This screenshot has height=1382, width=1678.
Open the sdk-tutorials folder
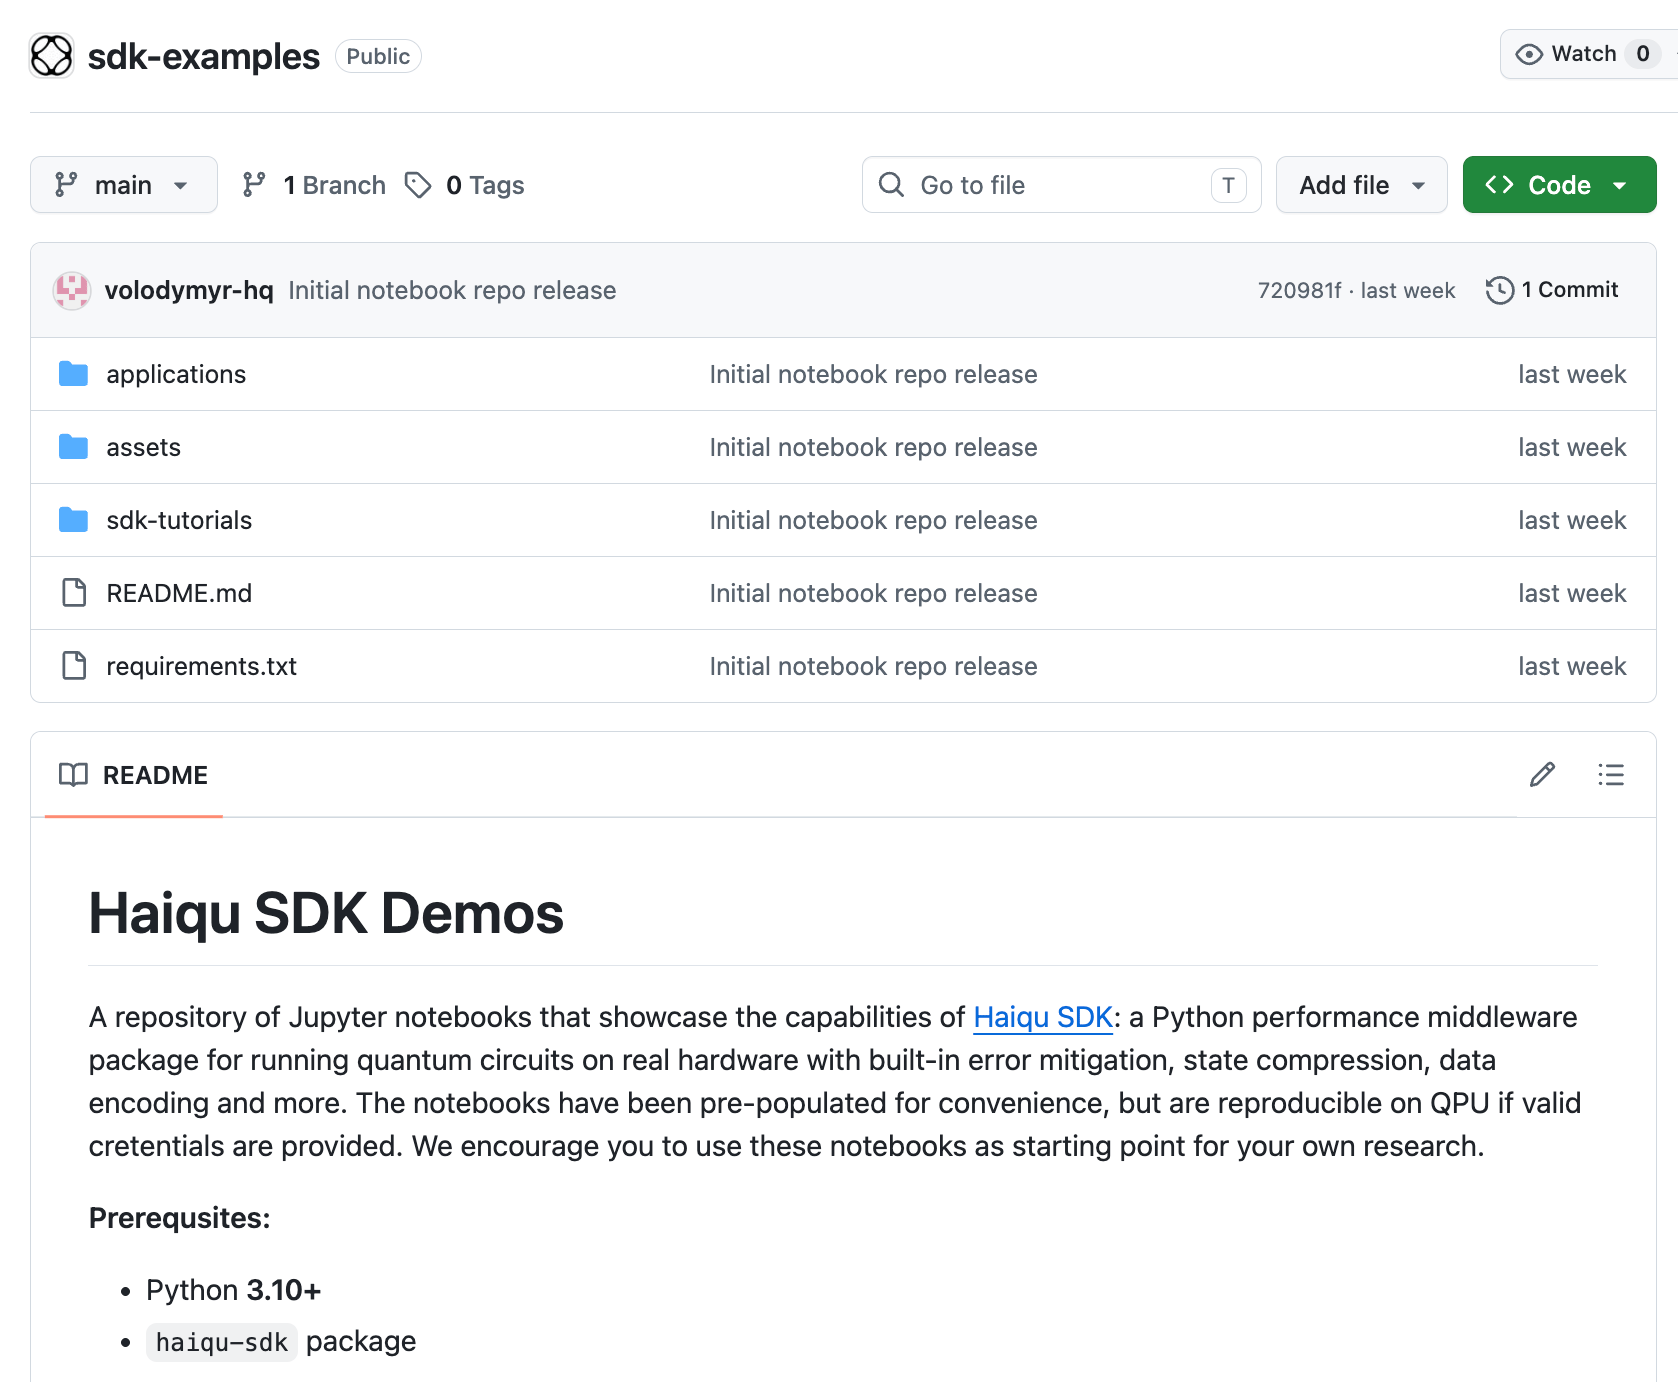pos(179,520)
